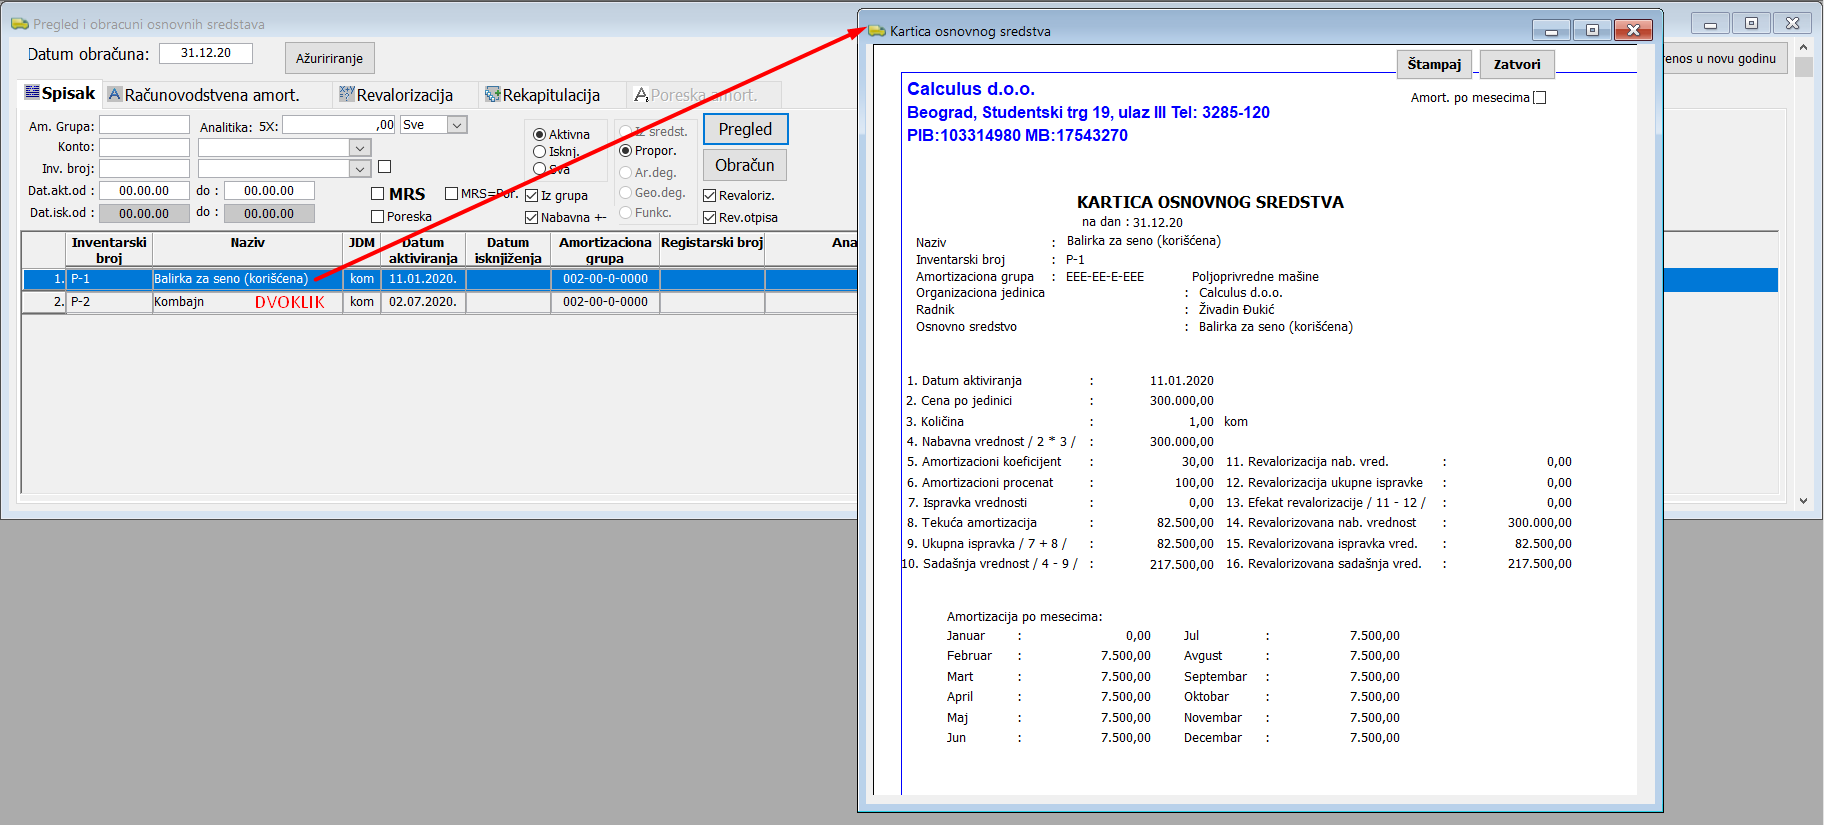Click the Rekapitulacija tab icon
The image size is (1824, 825).
click(493, 94)
